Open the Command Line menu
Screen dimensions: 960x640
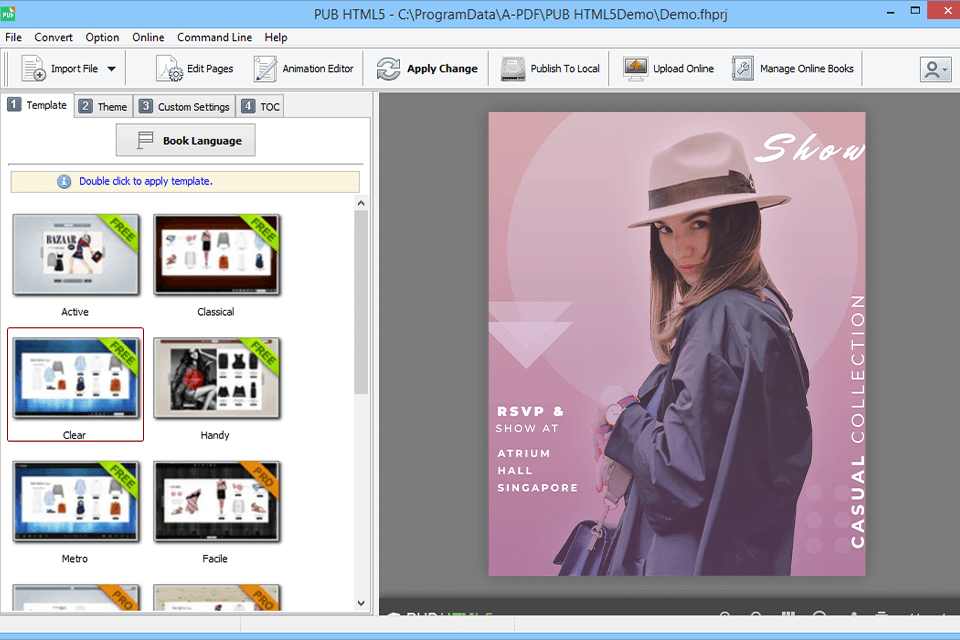point(214,37)
